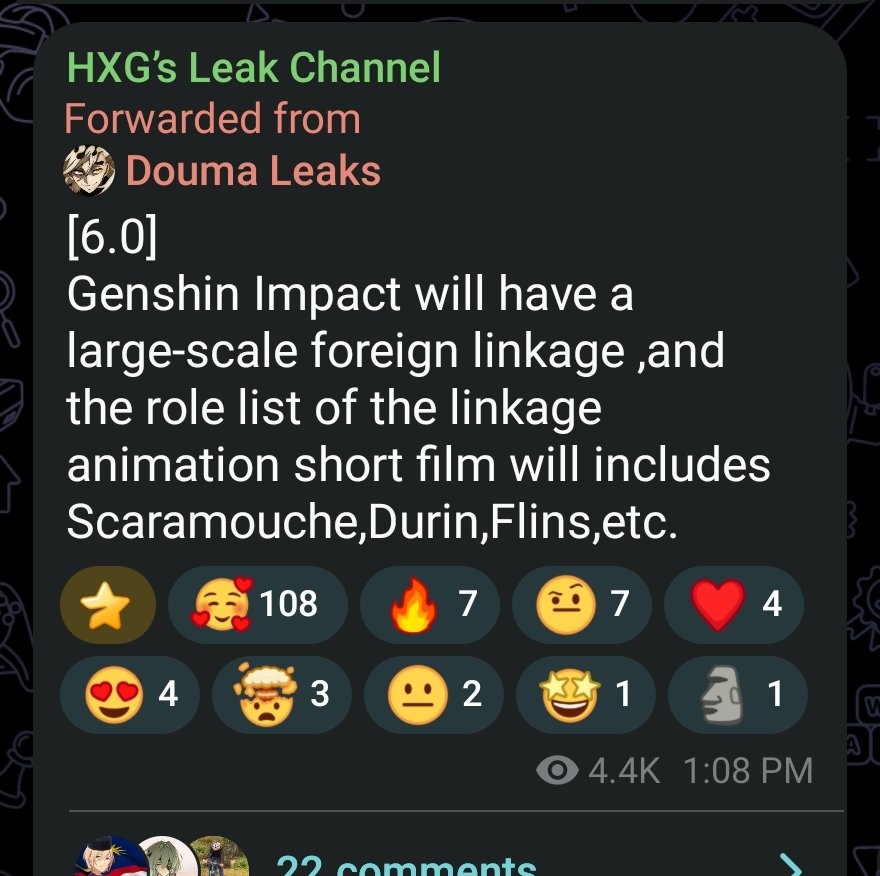The width and height of the screenshot is (880, 876).
Task: Tap the red heart reaction
Action: 734,604
